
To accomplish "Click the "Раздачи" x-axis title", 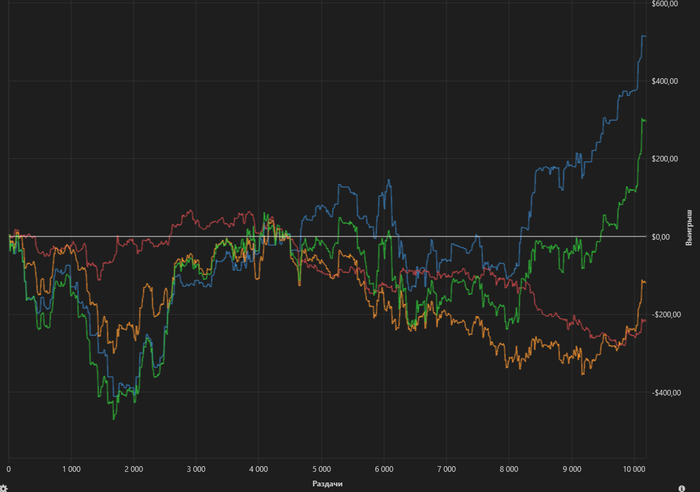I will pyautogui.click(x=327, y=484).
